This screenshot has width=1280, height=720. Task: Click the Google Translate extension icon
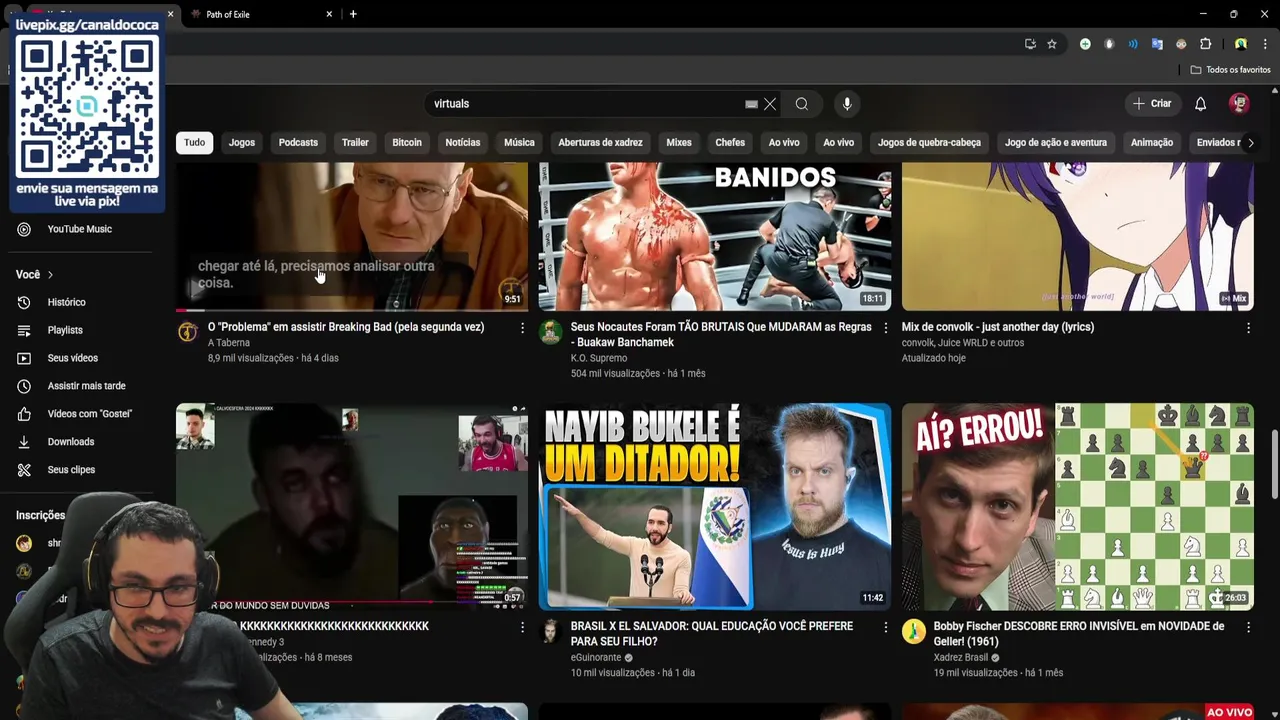coord(1157,44)
